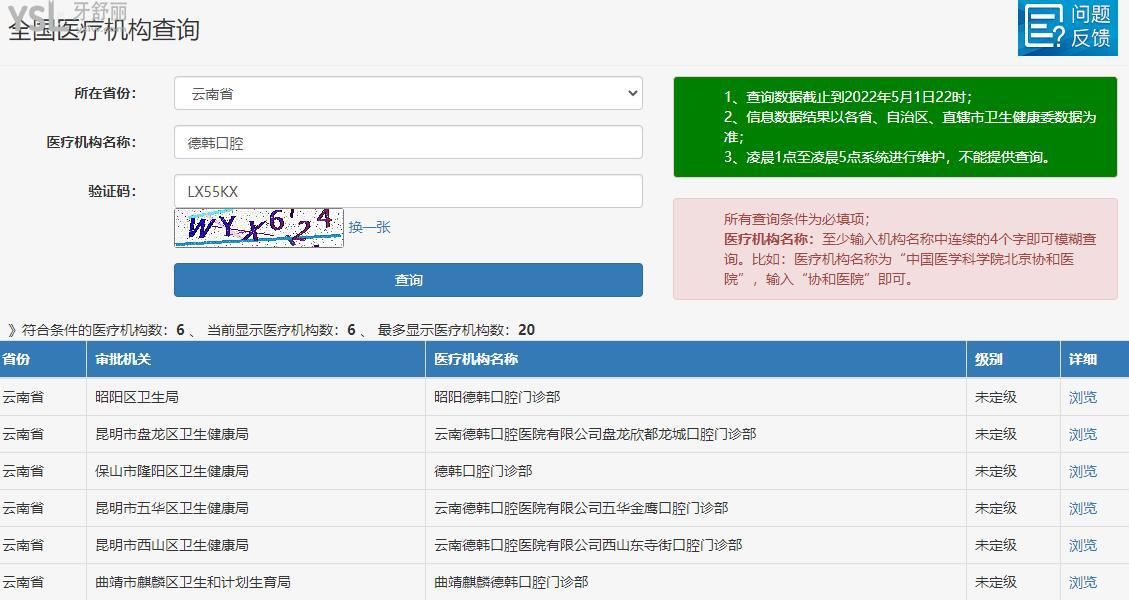Click the green notice about 查询数据截止

pos(895,127)
